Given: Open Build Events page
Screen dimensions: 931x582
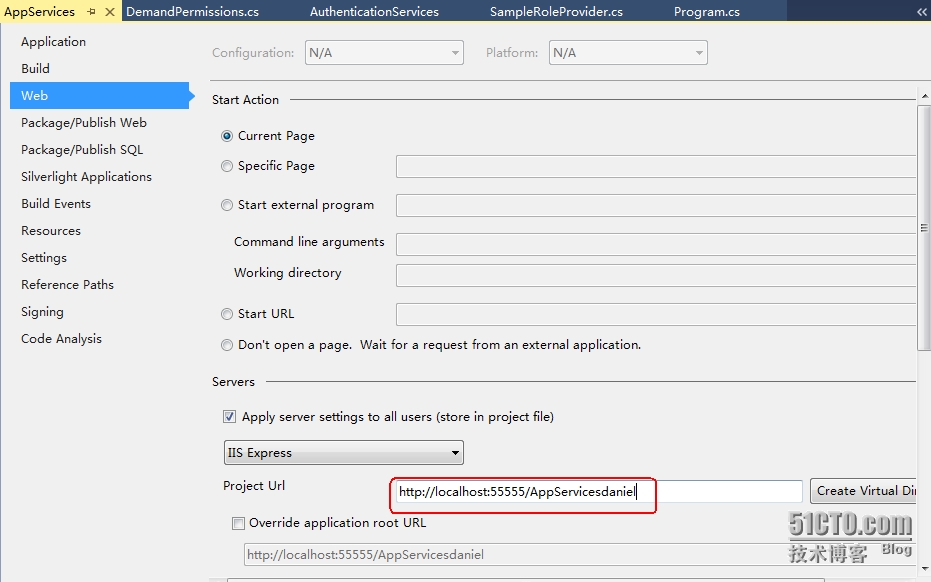Looking at the screenshot, I should click(56, 204).
